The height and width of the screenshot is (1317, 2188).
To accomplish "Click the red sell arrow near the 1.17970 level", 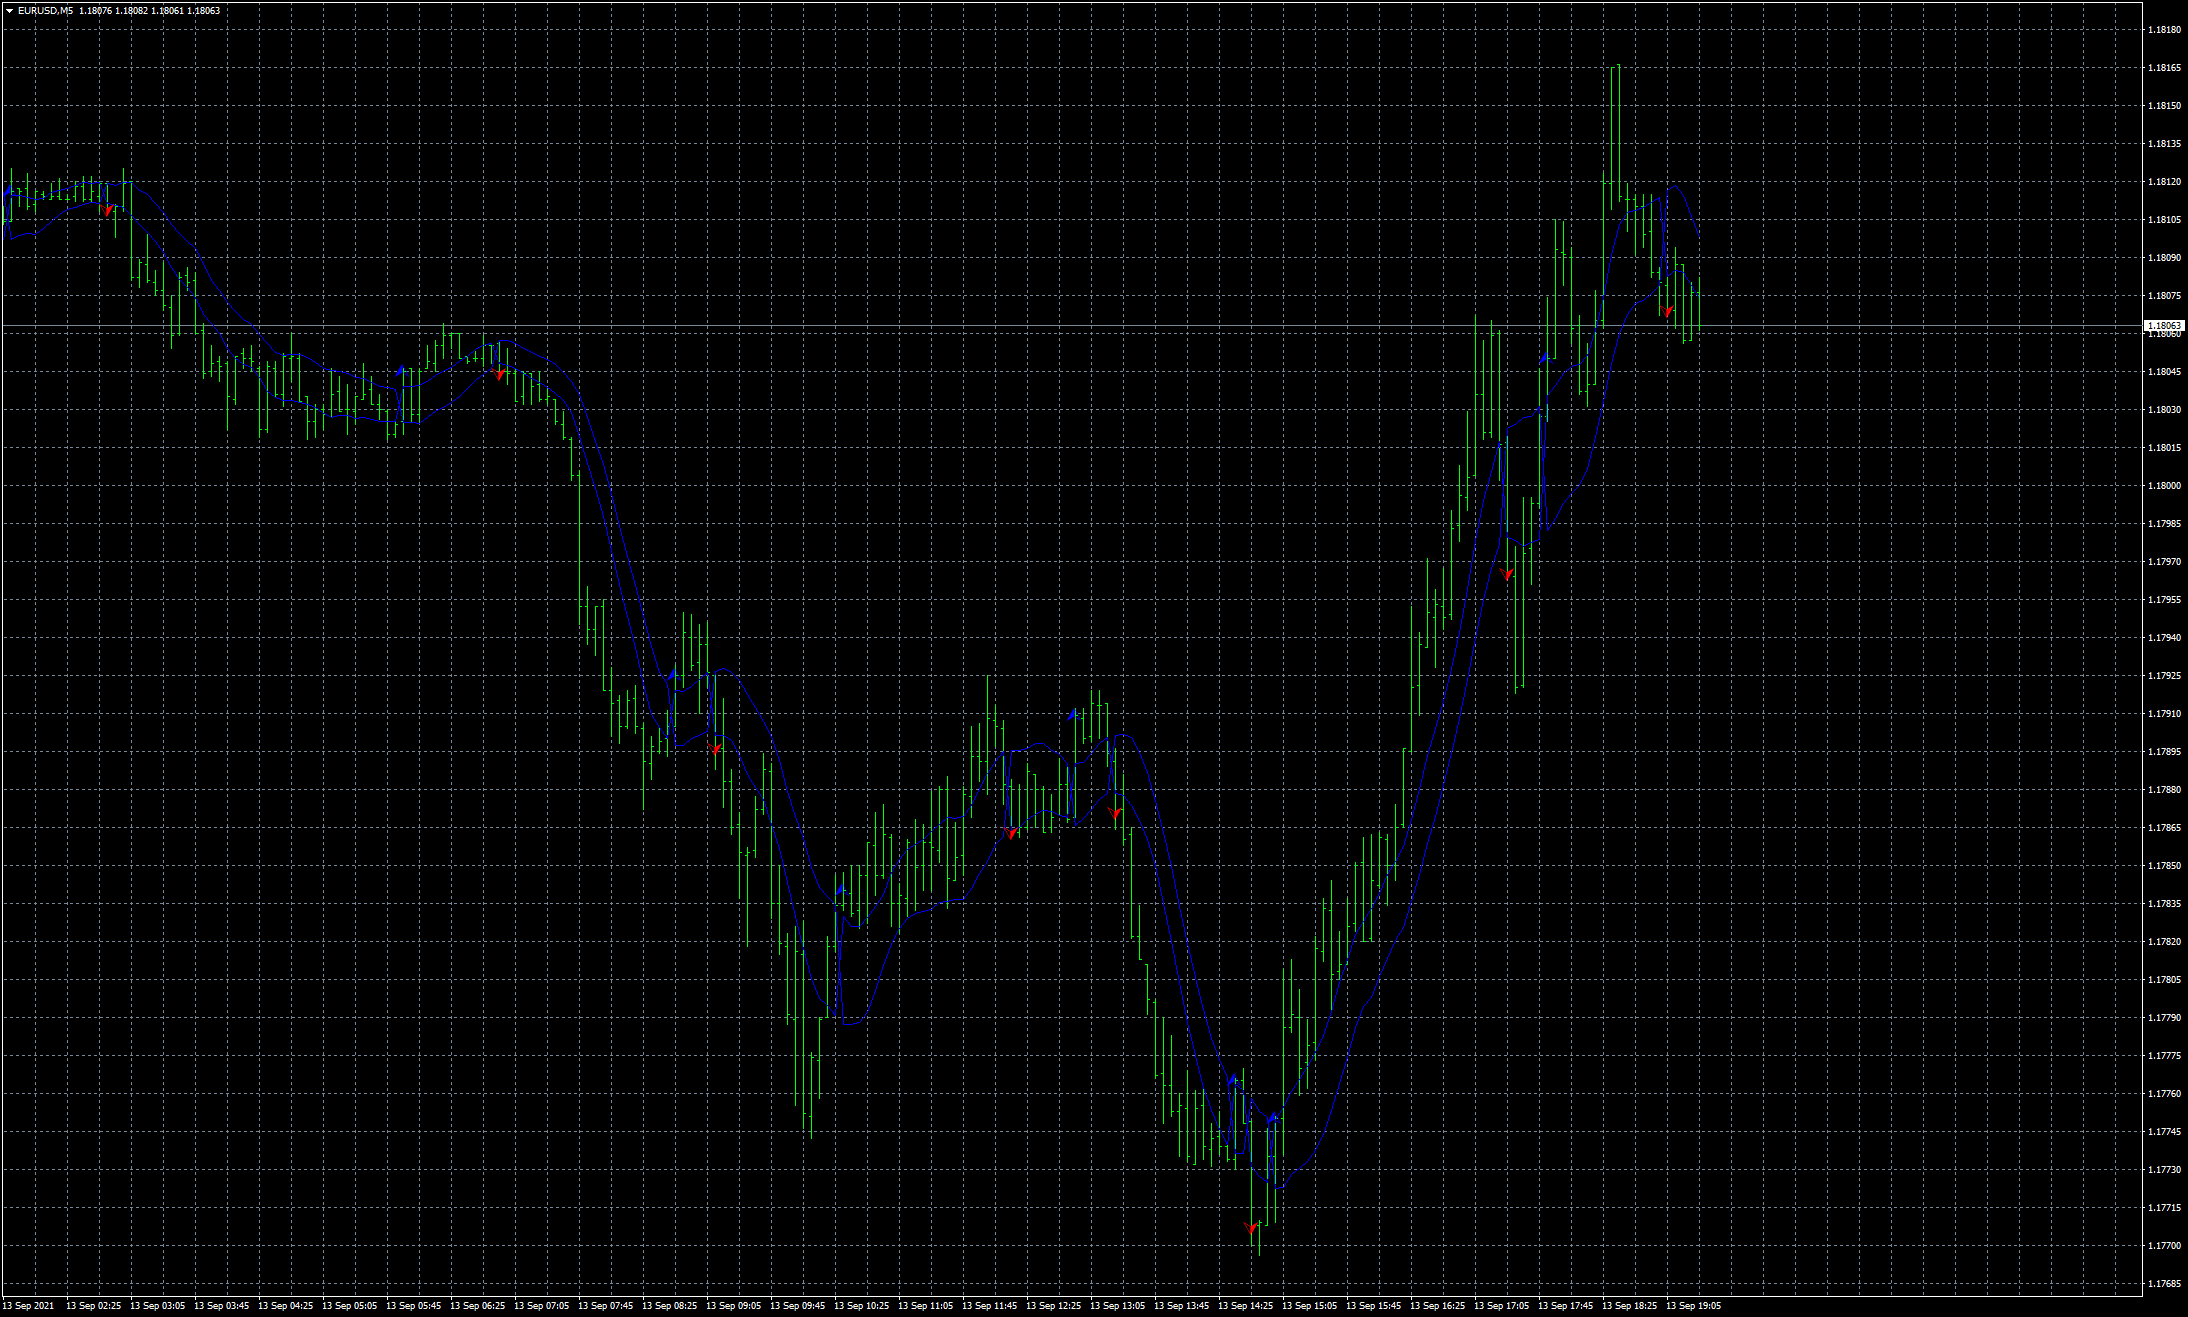I will 1508,575.
